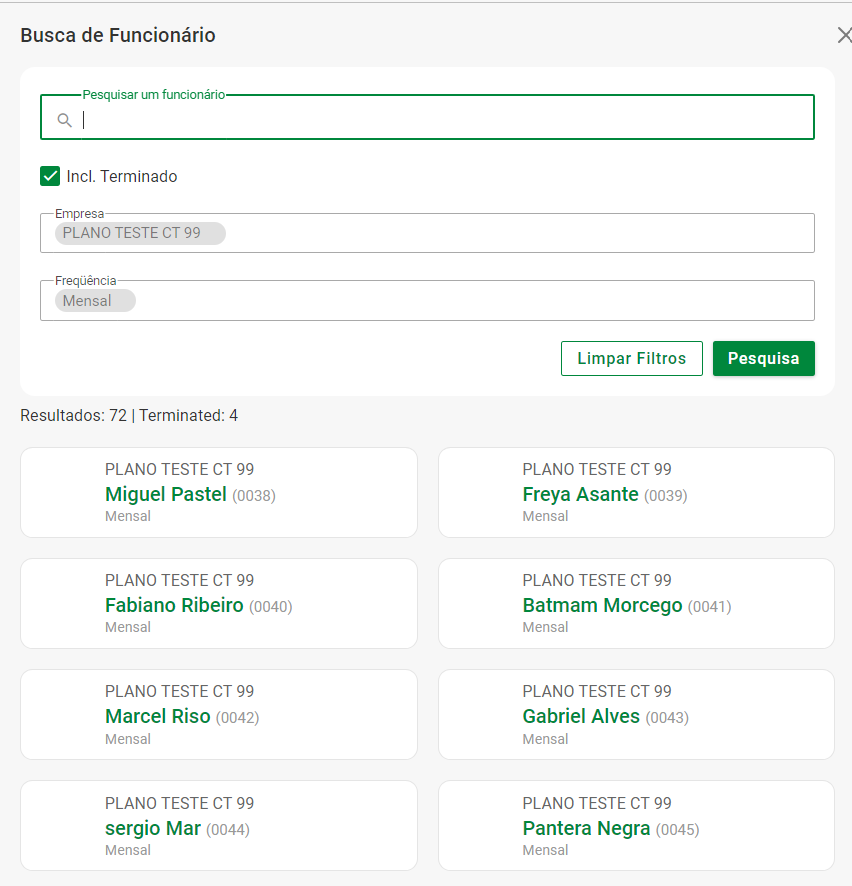The height and width of the screenshot is (886, 852).
Task: Click the search magnifier icon
Action: [x=64, y=120]
